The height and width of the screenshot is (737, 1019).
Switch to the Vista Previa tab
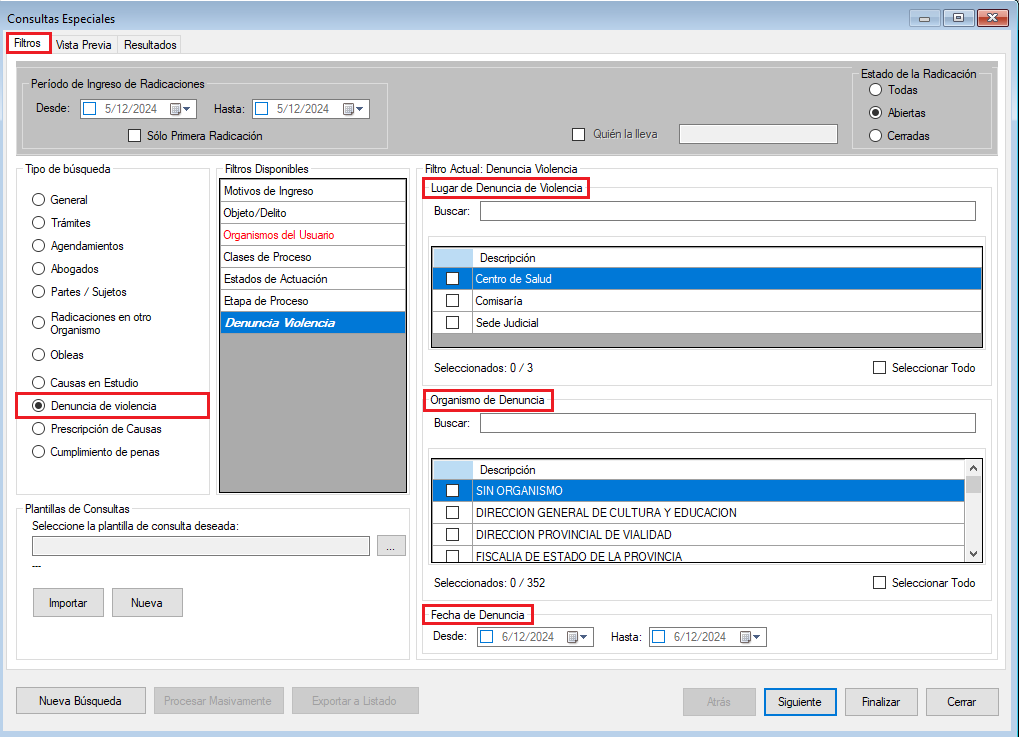(84, 45)
